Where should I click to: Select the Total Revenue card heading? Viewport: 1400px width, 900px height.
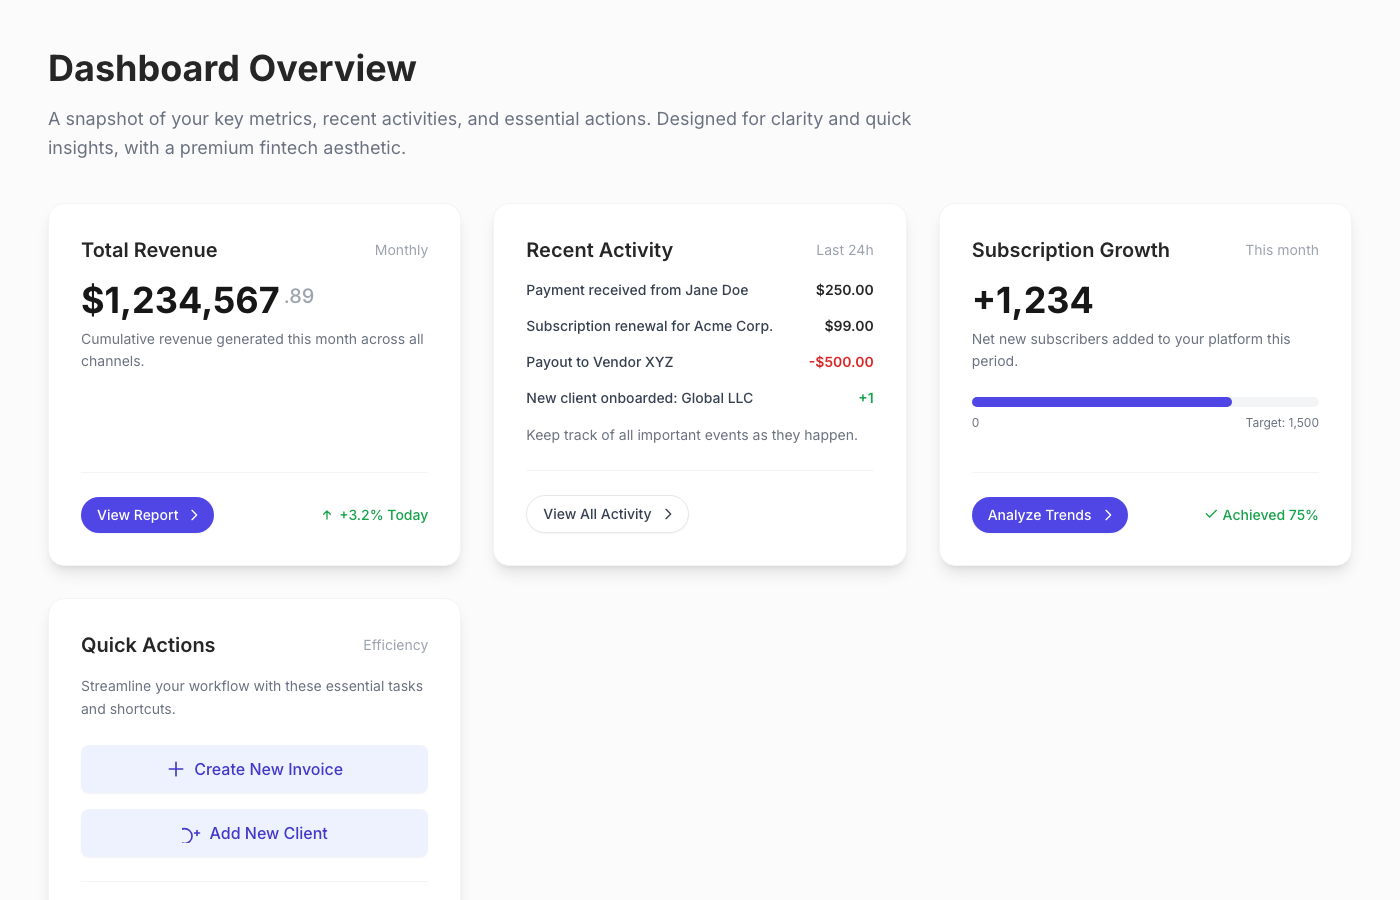pyautogui.click(x=149, y=250)
